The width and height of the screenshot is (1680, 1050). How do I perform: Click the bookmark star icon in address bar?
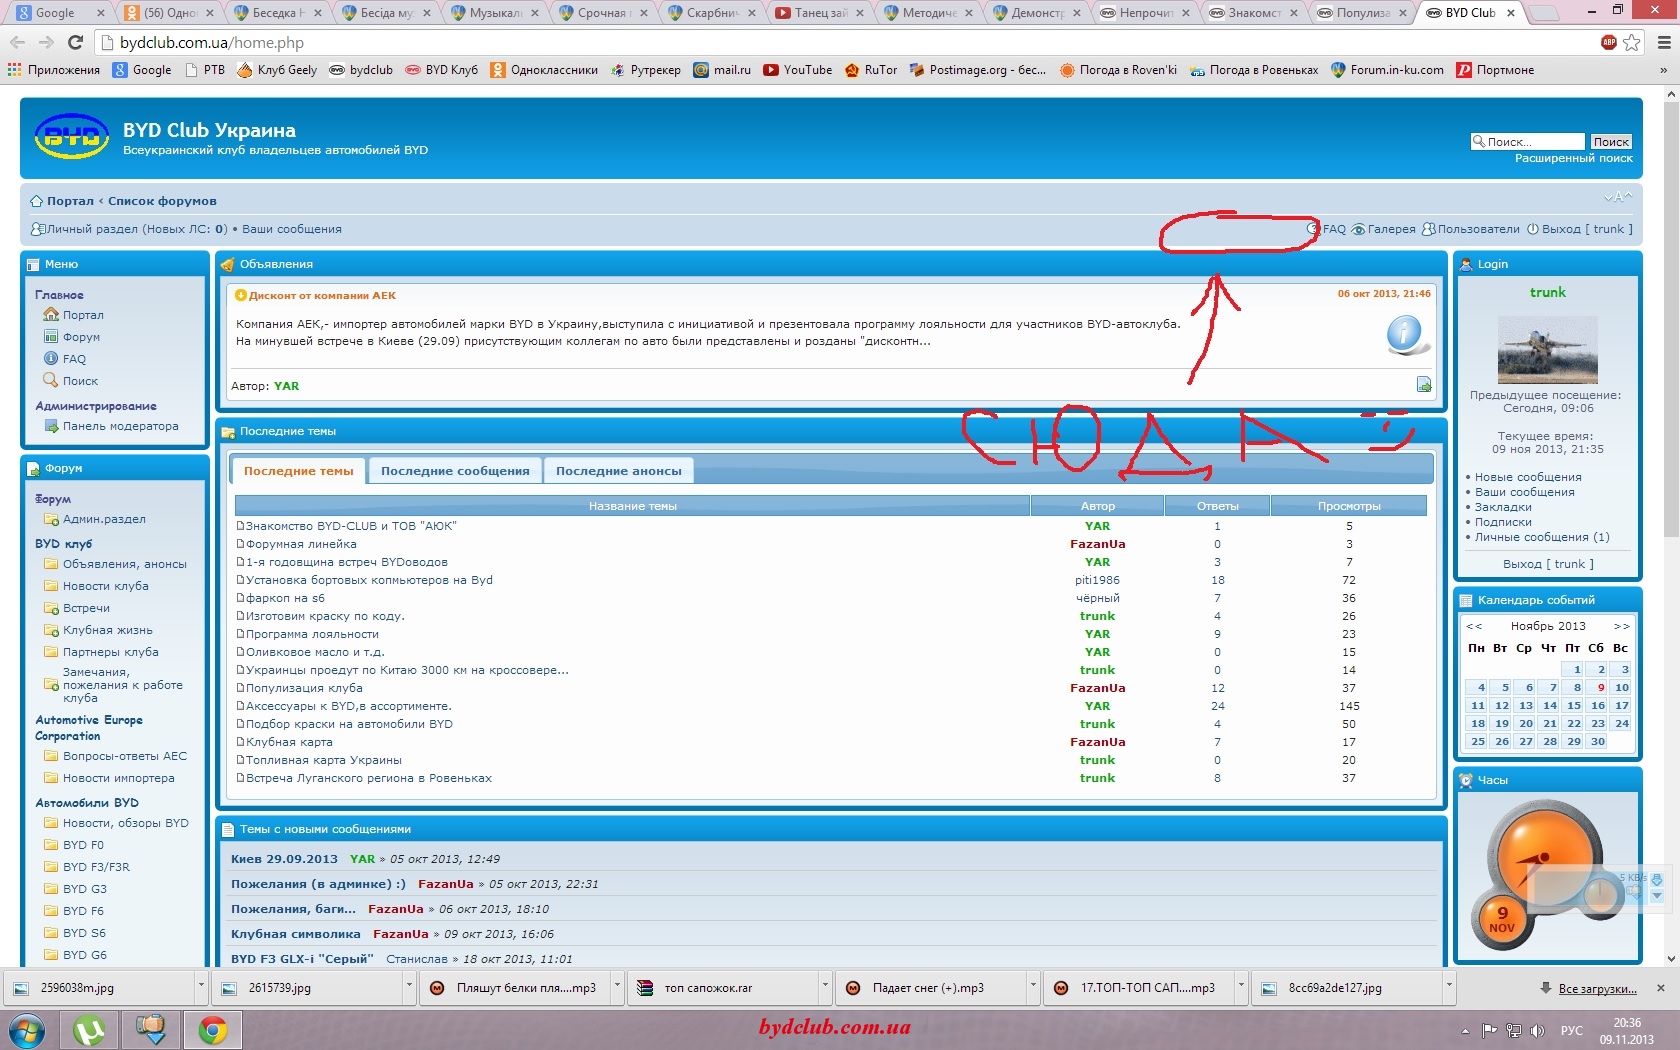coord(1632,42)
